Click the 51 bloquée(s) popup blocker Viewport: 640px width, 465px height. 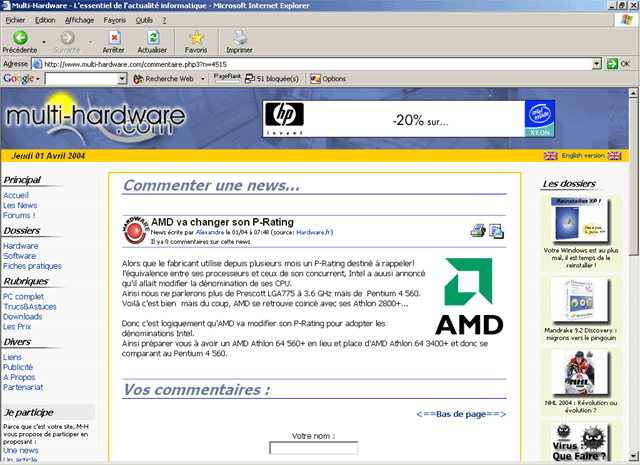tap(272, 79)
